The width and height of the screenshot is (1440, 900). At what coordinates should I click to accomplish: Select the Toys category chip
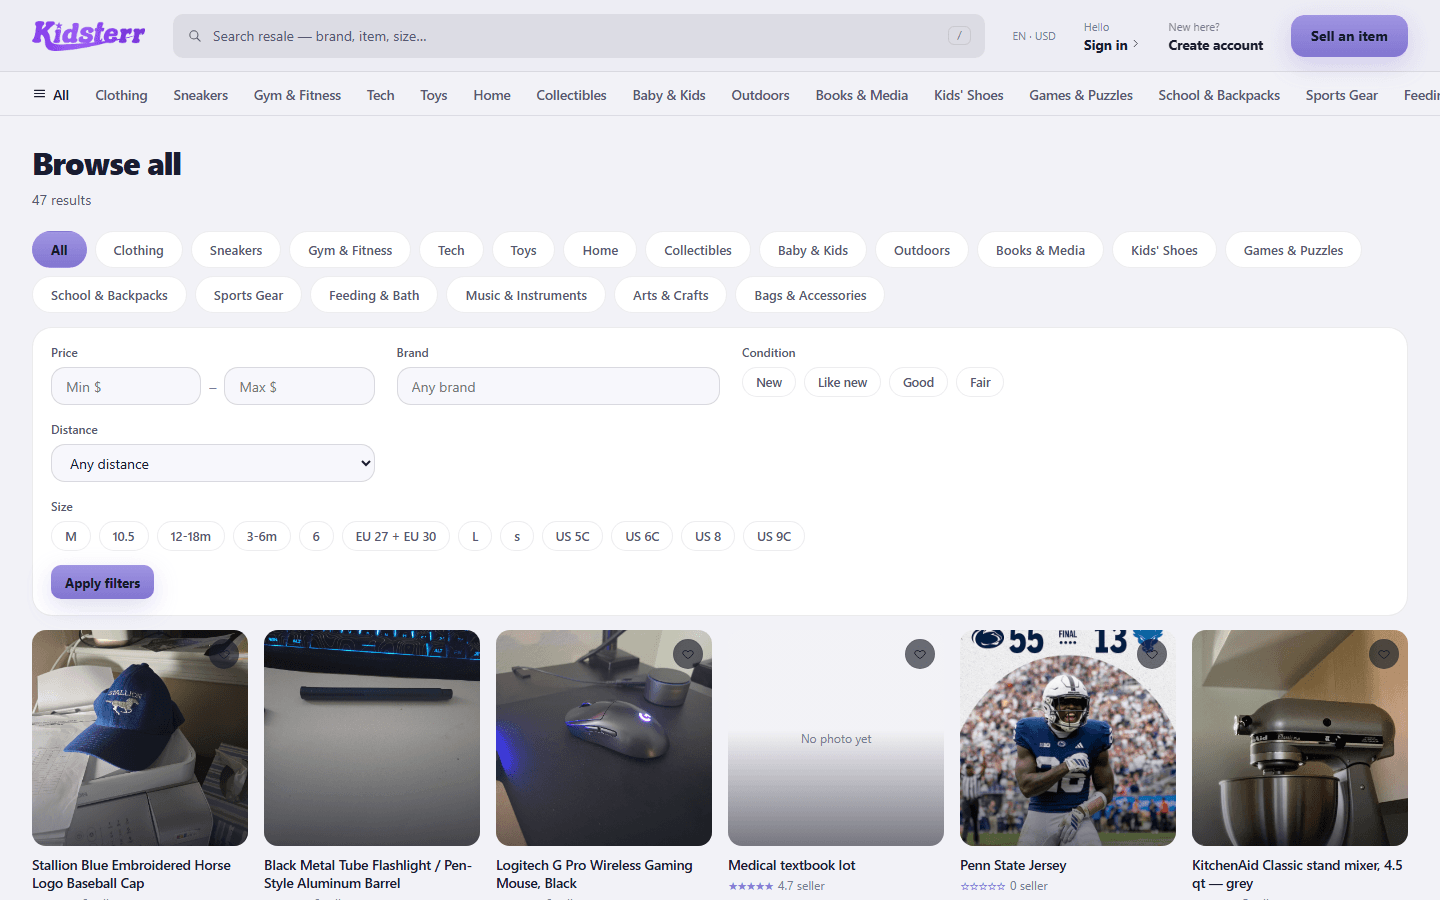[523, 250]
